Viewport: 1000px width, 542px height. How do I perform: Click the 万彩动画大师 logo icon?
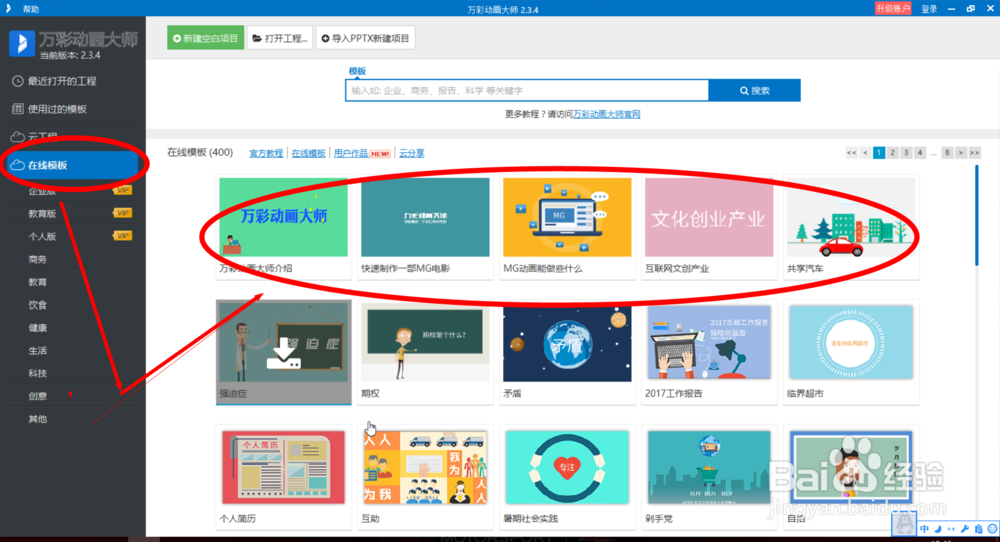click(x=22, y=44)
